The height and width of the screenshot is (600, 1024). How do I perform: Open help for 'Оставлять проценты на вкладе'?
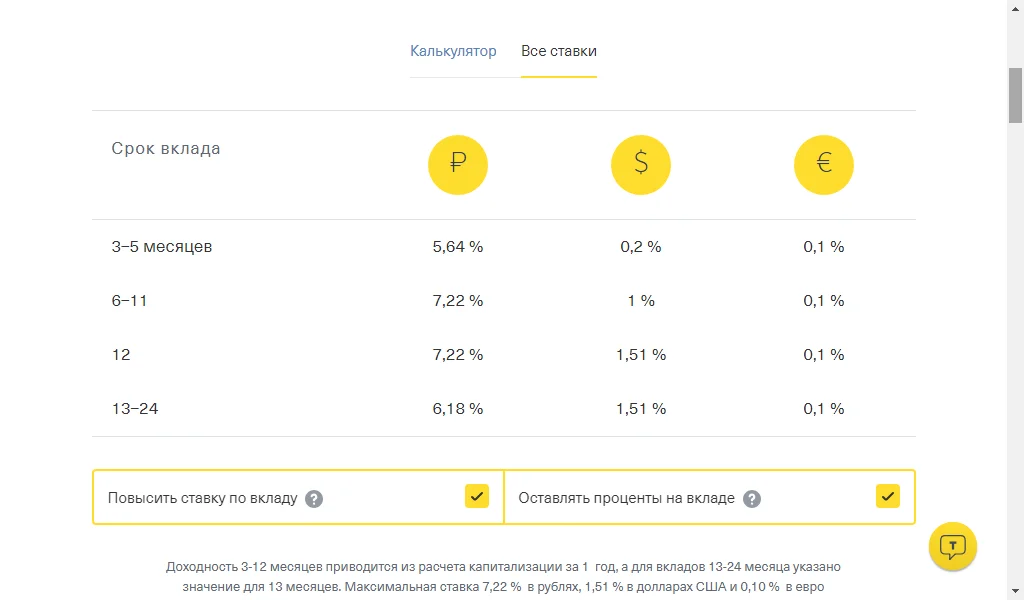tap(752, 499)
